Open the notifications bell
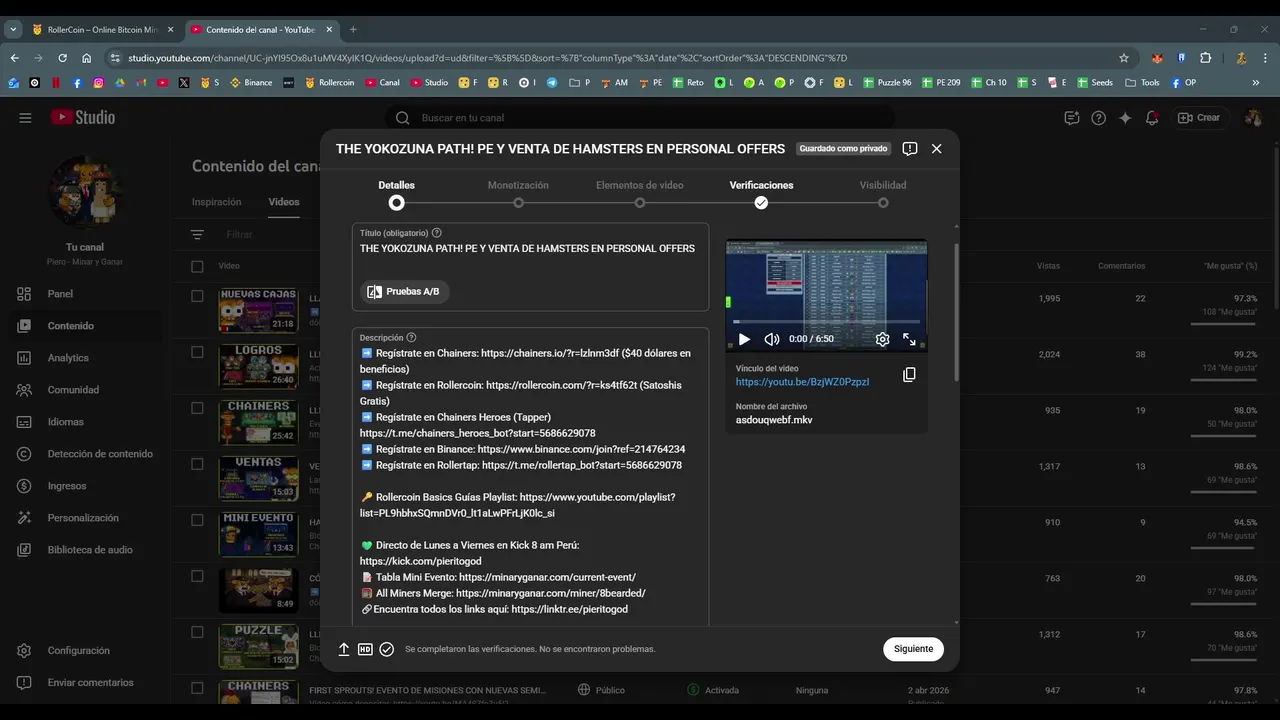1280x720 pixels. click(x=1152, y=117)
